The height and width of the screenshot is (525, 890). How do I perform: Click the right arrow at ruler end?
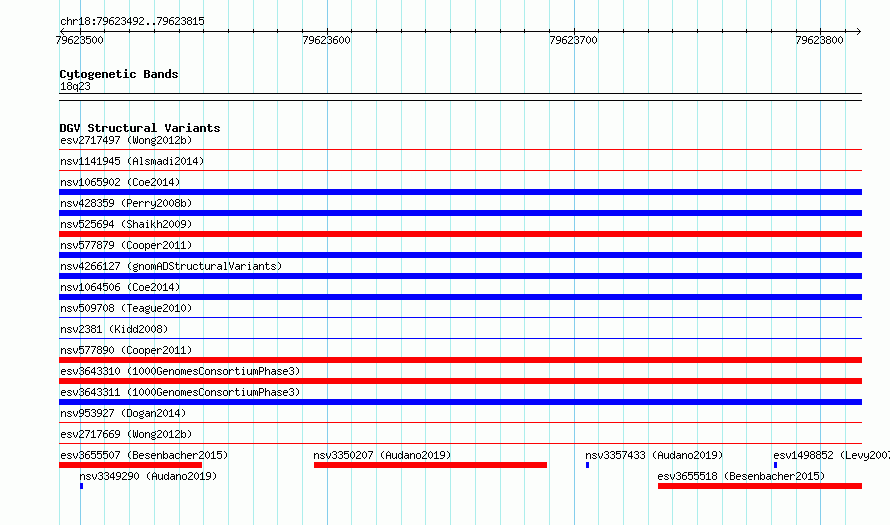[x=859, y=31]
